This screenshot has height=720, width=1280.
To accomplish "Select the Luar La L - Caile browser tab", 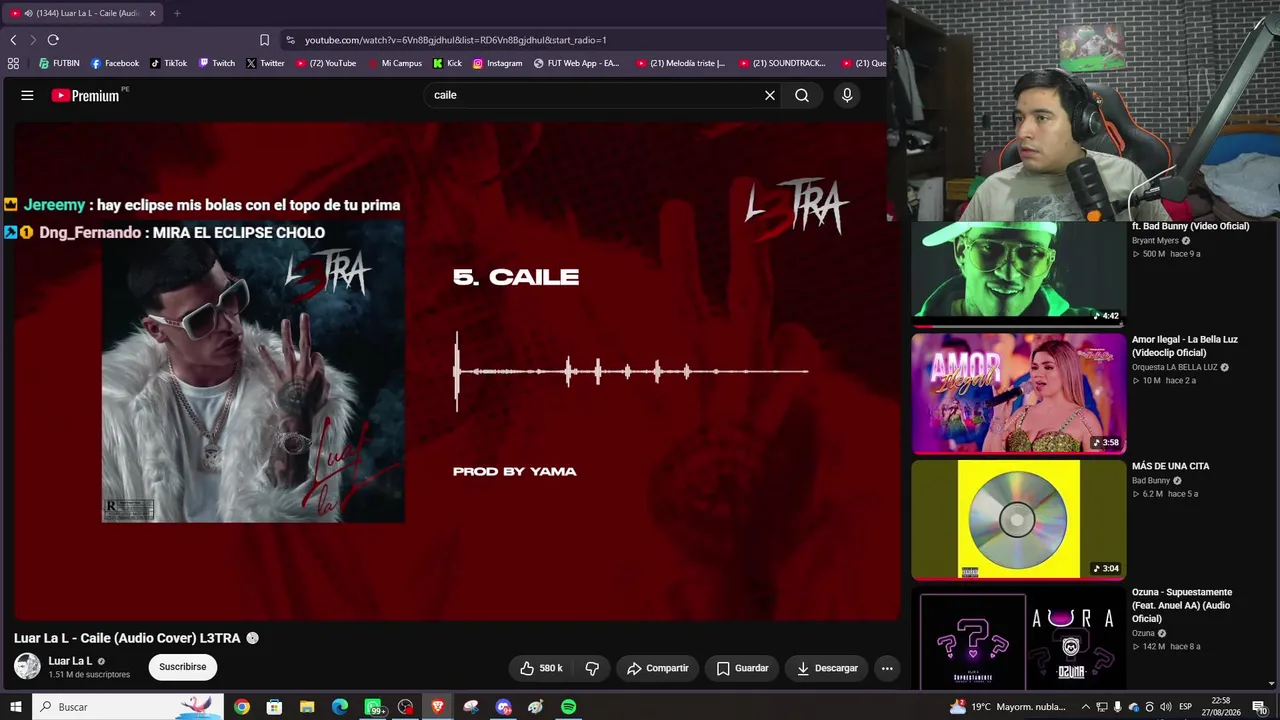I will [83, 13].
